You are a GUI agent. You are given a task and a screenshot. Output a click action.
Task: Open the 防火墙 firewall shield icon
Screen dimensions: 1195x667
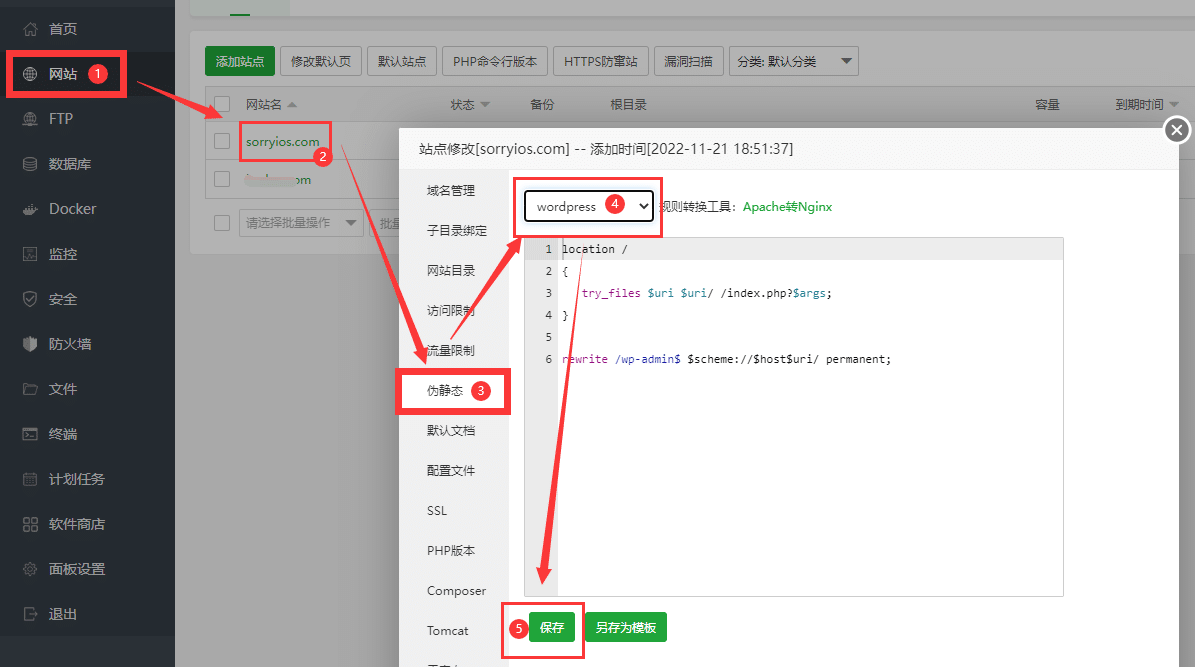[x=30, y=344]
